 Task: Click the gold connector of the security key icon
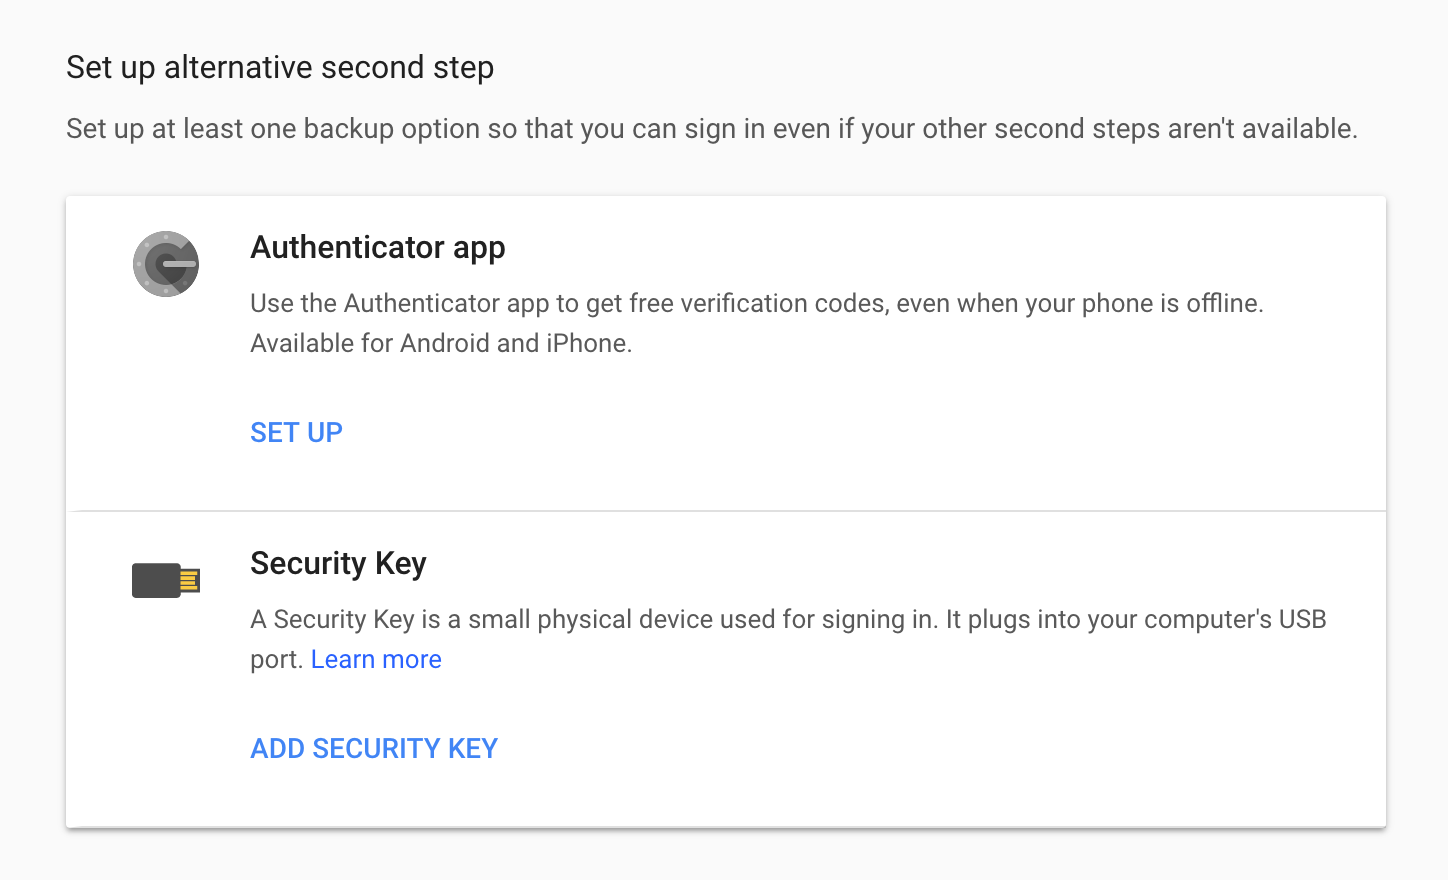190,580
